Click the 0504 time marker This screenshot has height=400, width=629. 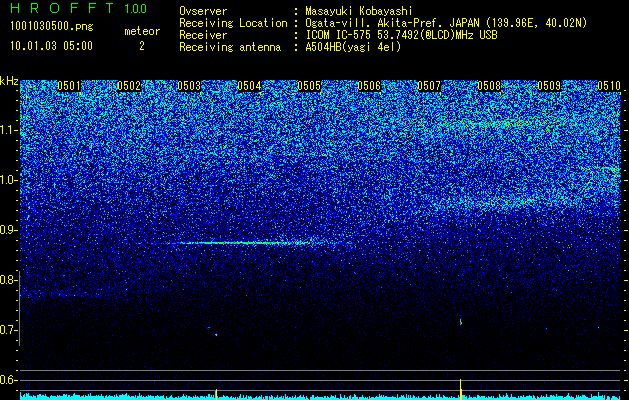coord(249,86)
